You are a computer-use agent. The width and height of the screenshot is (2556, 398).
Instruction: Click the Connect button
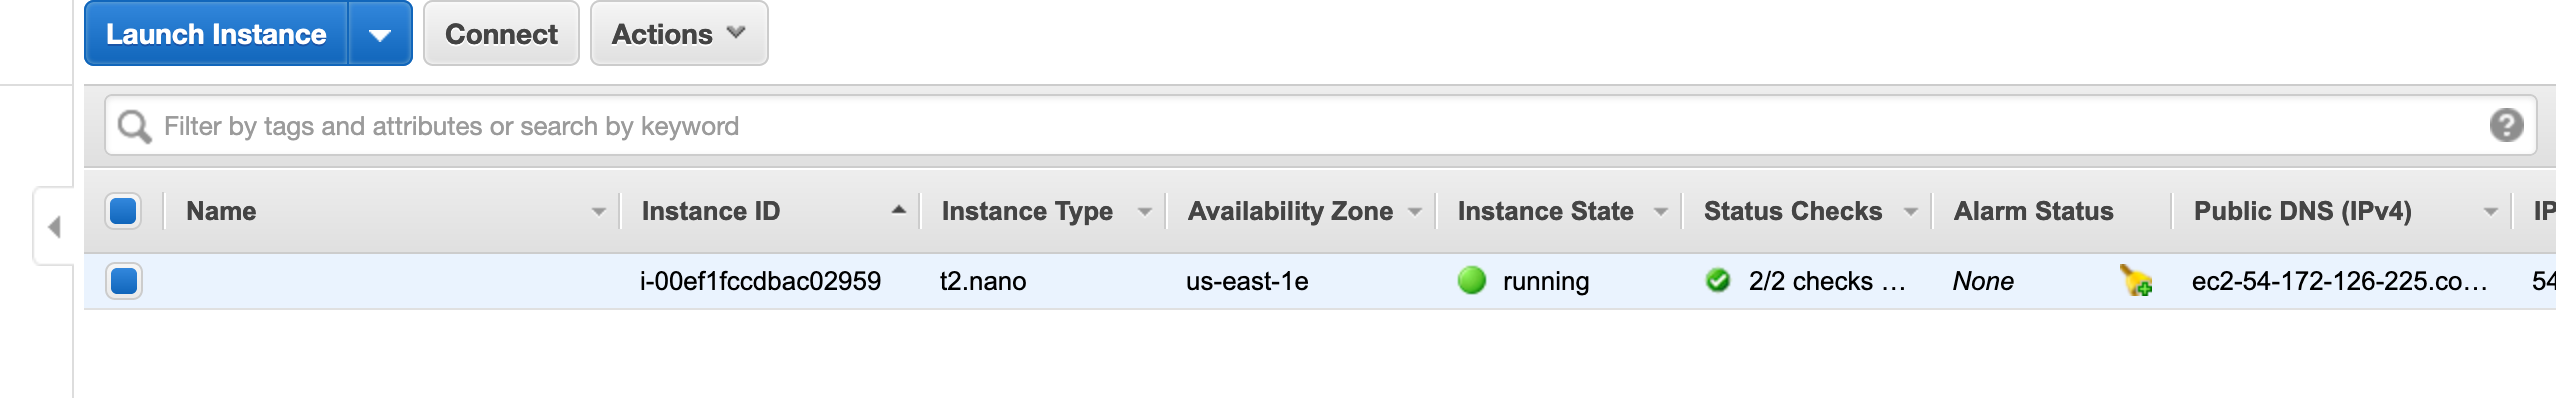pyautogui.click(x=501, y=34)
